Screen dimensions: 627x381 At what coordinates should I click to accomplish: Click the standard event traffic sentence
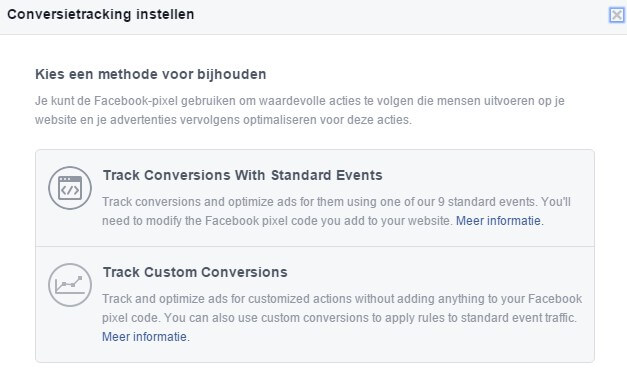tap(371, 318)
